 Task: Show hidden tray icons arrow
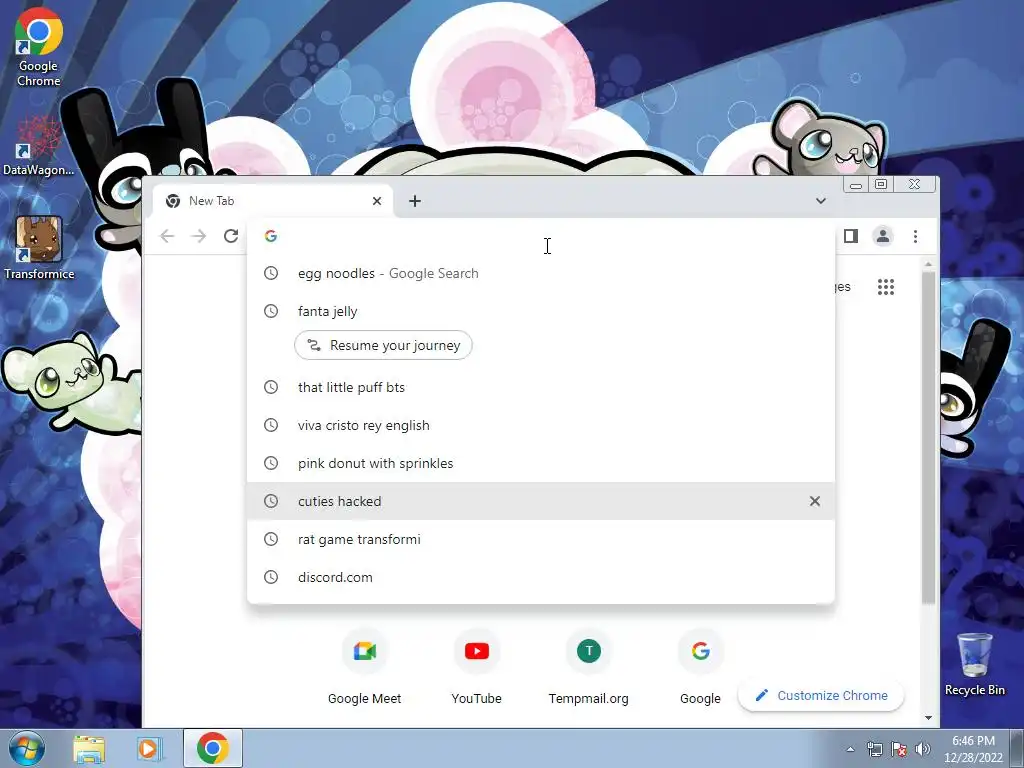[850, 749]
